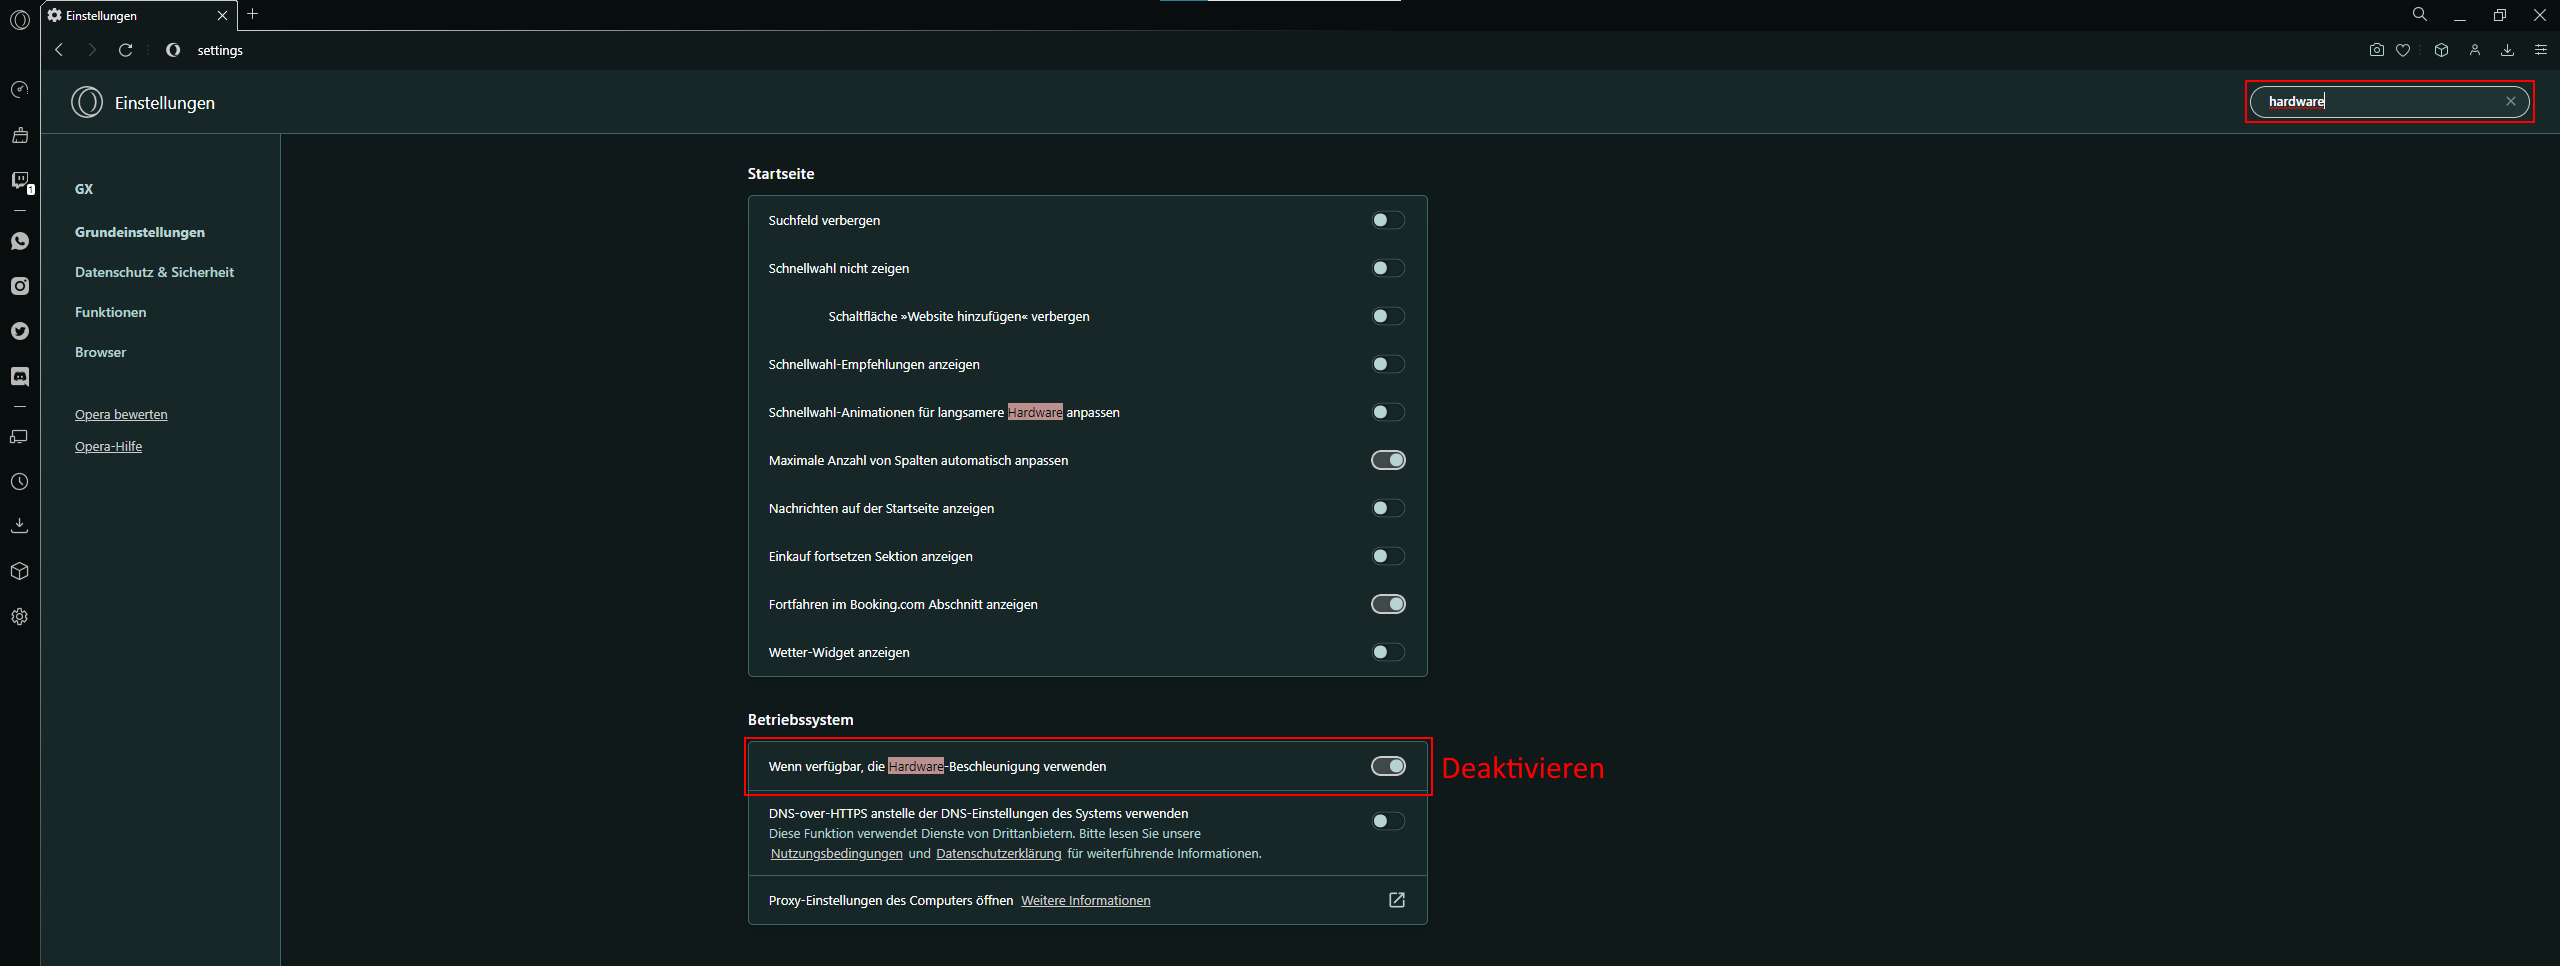The width and height of the screenshot is (2560, 966).
Task: Enable 'Suchfeld verbergen'
Action: [1388, 219]
